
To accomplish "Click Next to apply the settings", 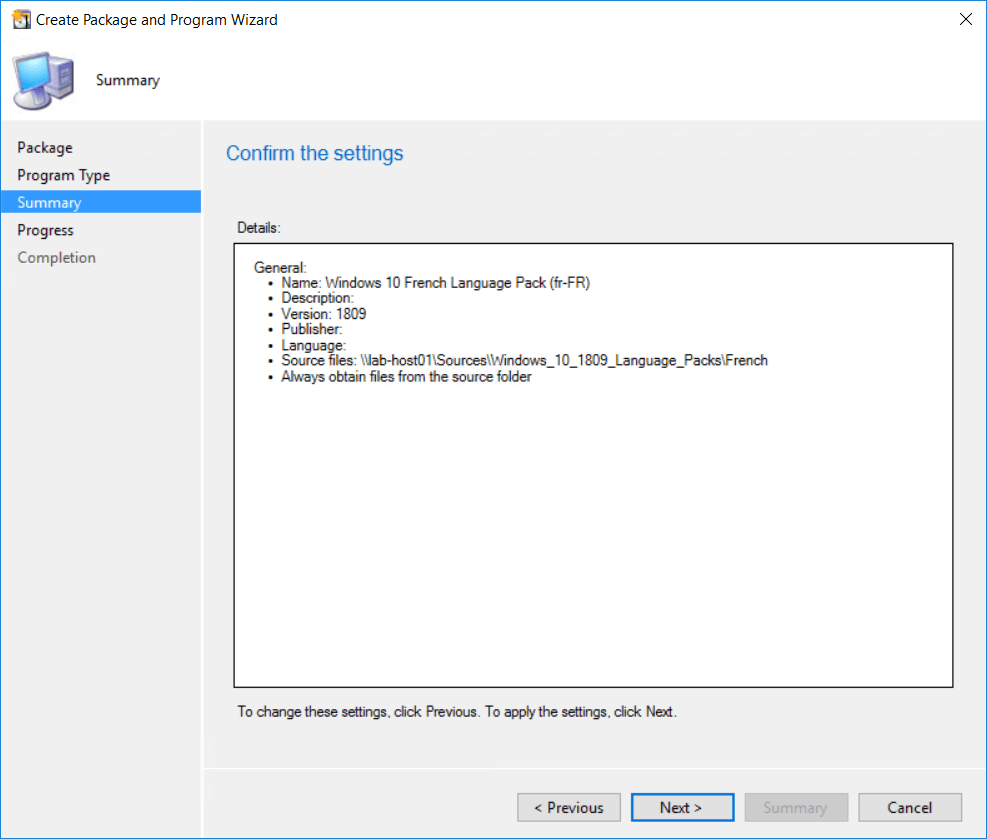I will pos(681,807).
